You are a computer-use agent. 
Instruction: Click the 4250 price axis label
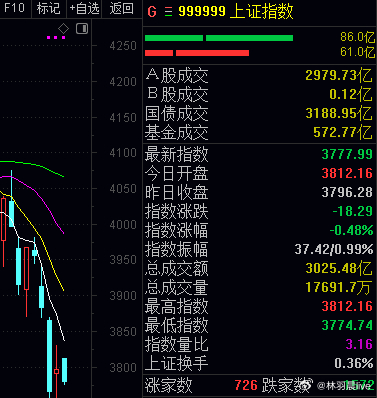tap(123, 46)
